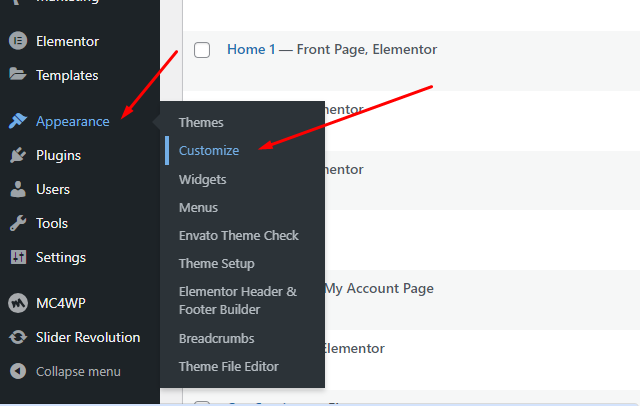The height and width of the screenshot is (406, 640).
Task: Click the Tools wrench icon
Action: click(x=17, y=223)
